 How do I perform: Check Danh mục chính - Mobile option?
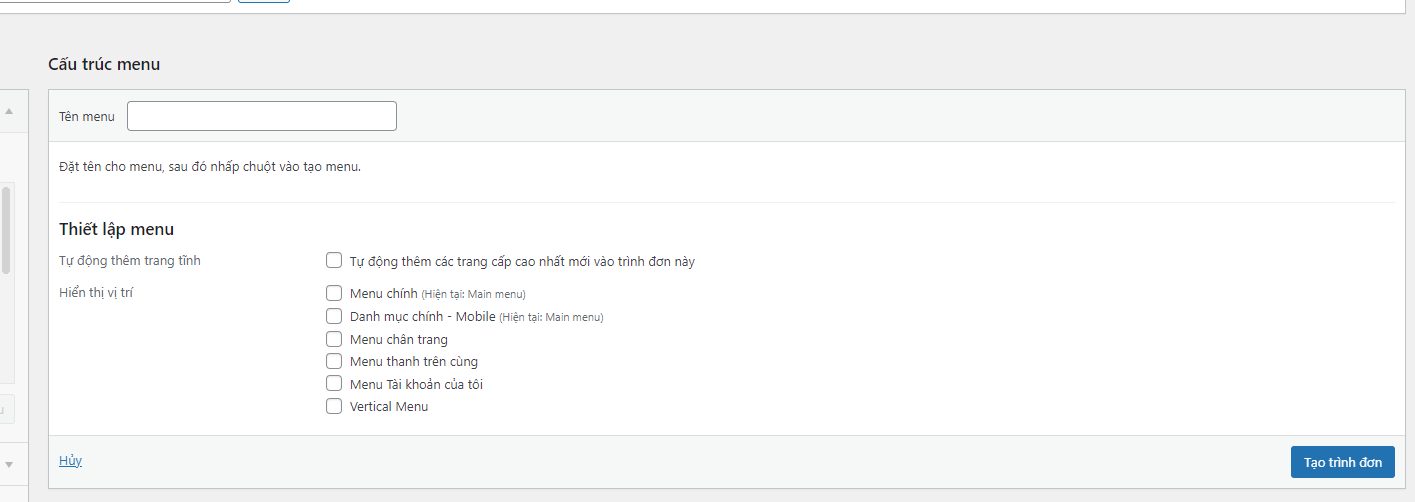pos(334,316)
